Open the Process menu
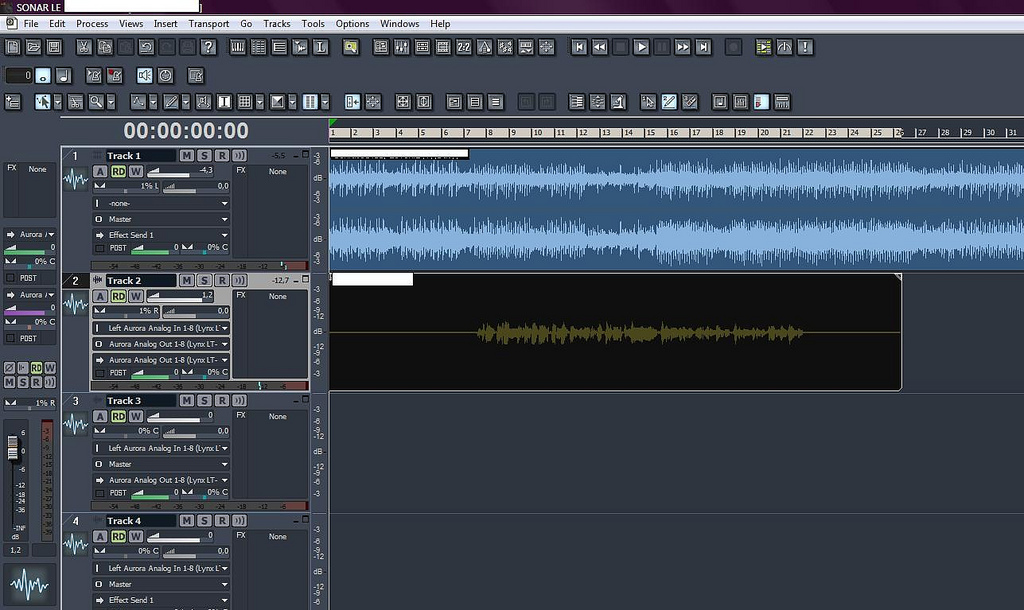 (92, 24)
